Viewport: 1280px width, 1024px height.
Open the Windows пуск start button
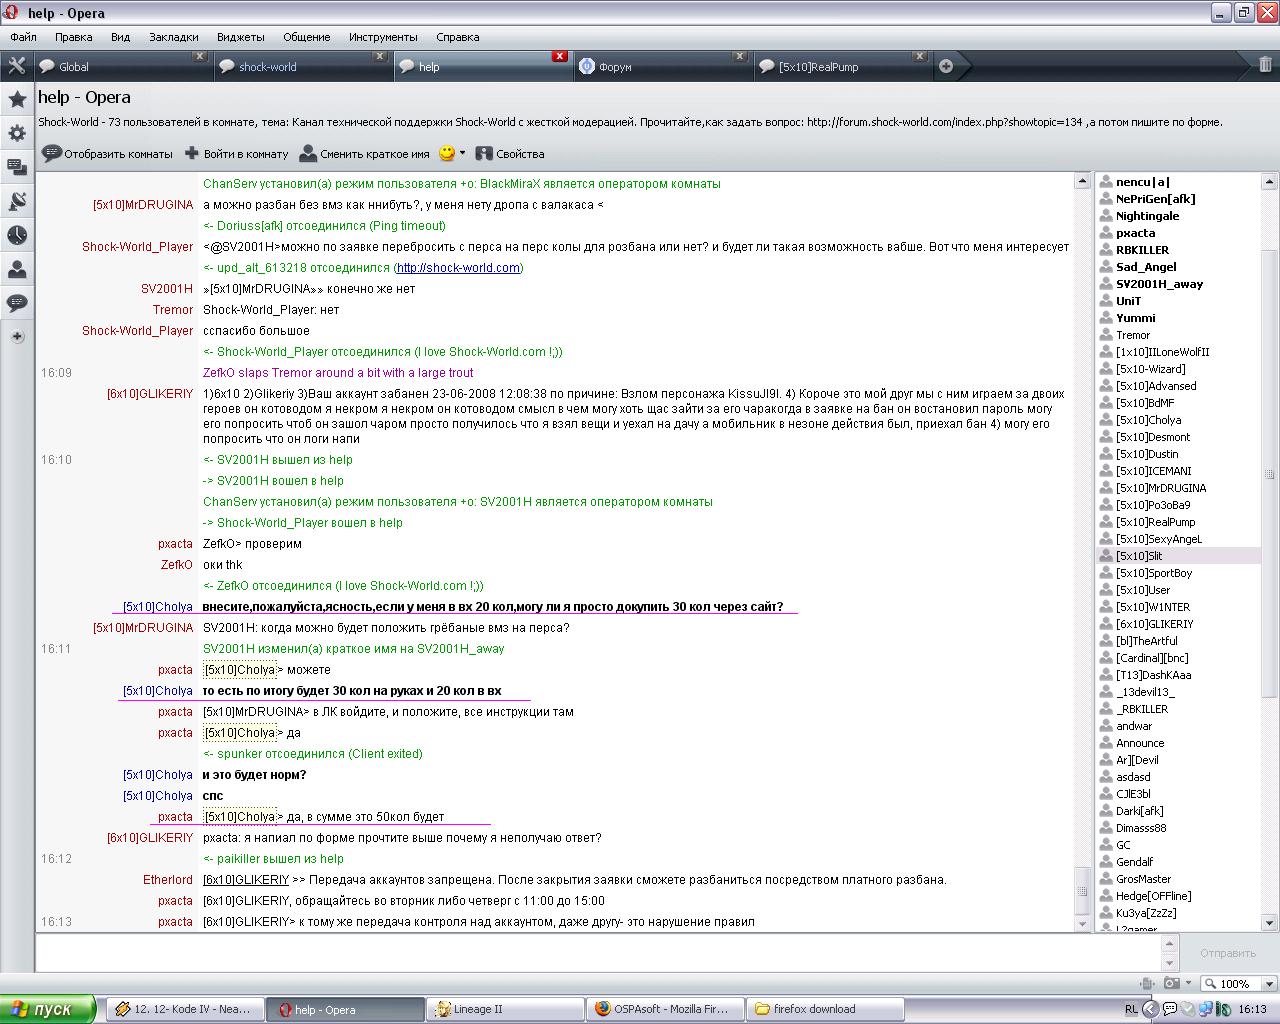coord(48,1009)
